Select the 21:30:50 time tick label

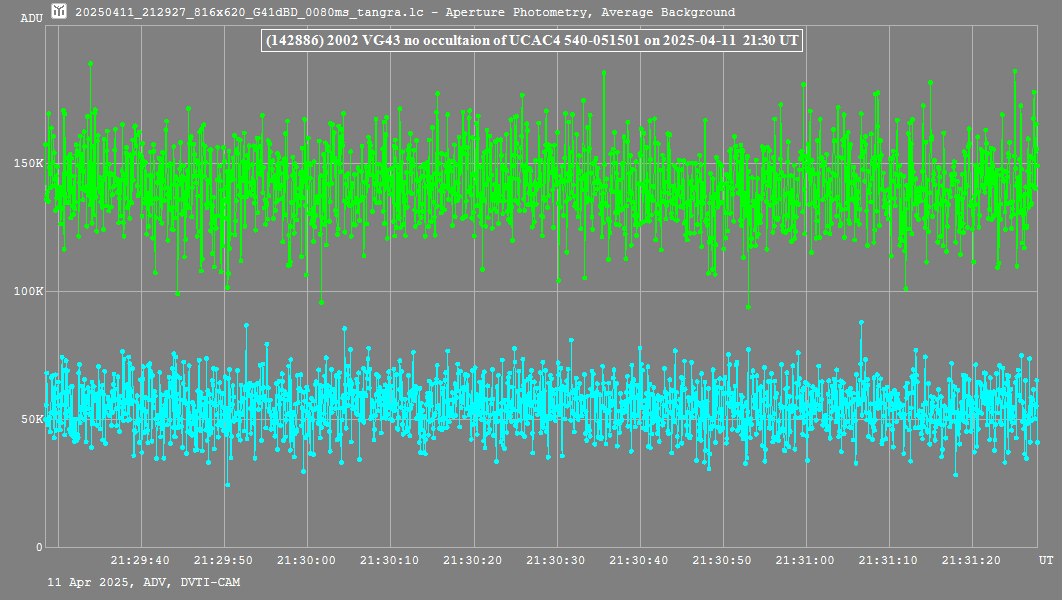pyautogui.click(x=722, y=561)
